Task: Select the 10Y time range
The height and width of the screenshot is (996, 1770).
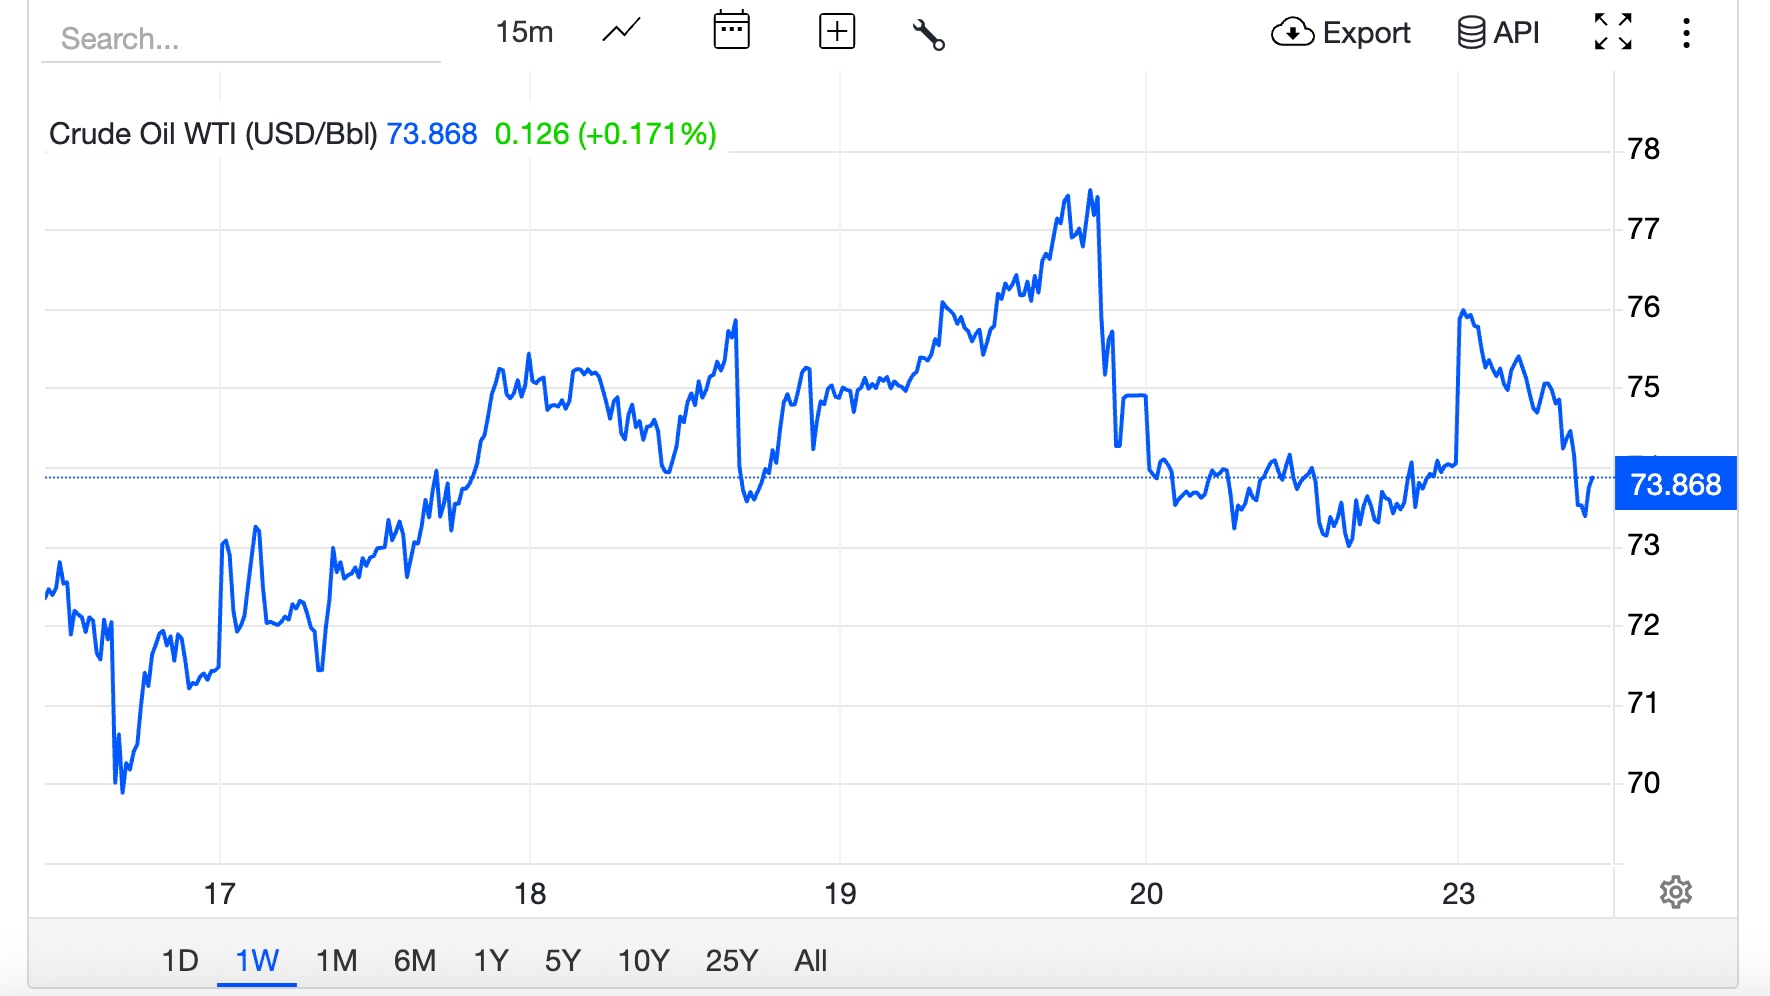Action: click(643, 961)
